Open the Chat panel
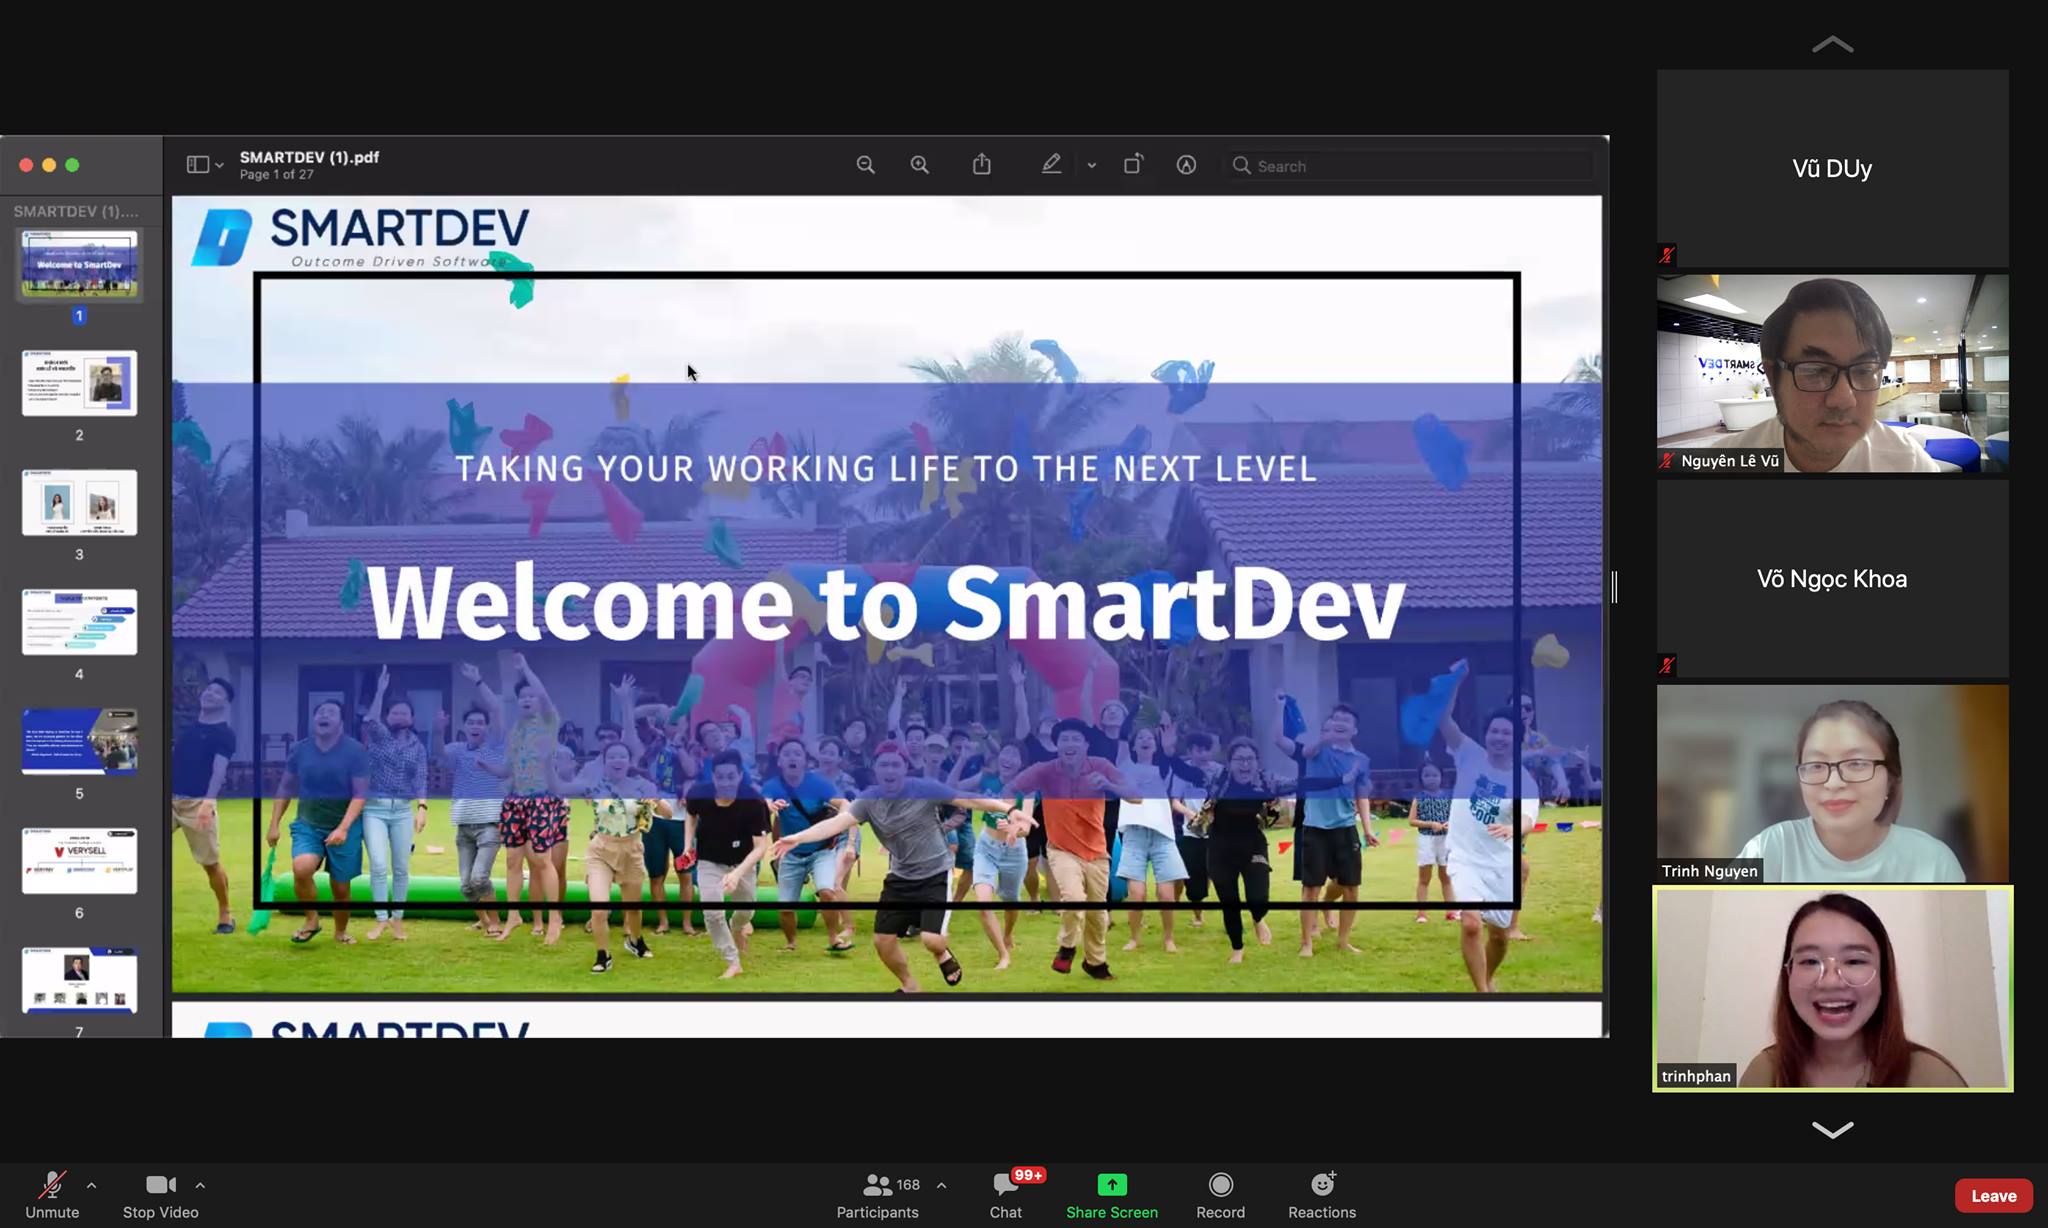This screenshot has height=1228, width=2048. [1006, 1194]
